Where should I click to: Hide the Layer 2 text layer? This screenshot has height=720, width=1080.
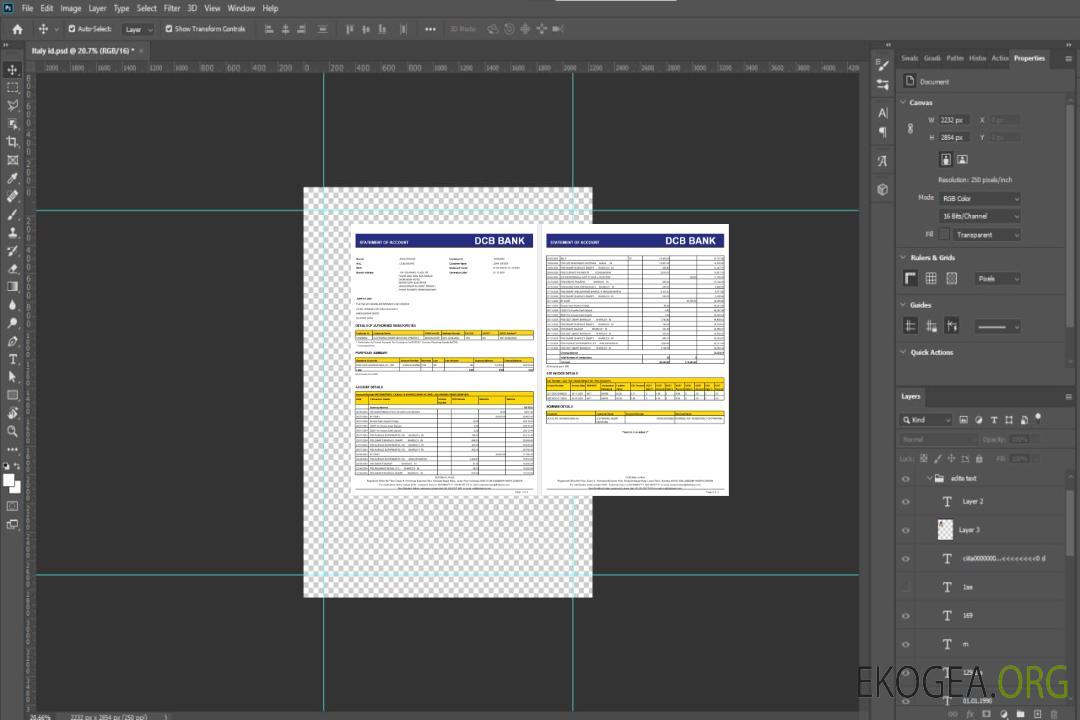click(906, 502)
